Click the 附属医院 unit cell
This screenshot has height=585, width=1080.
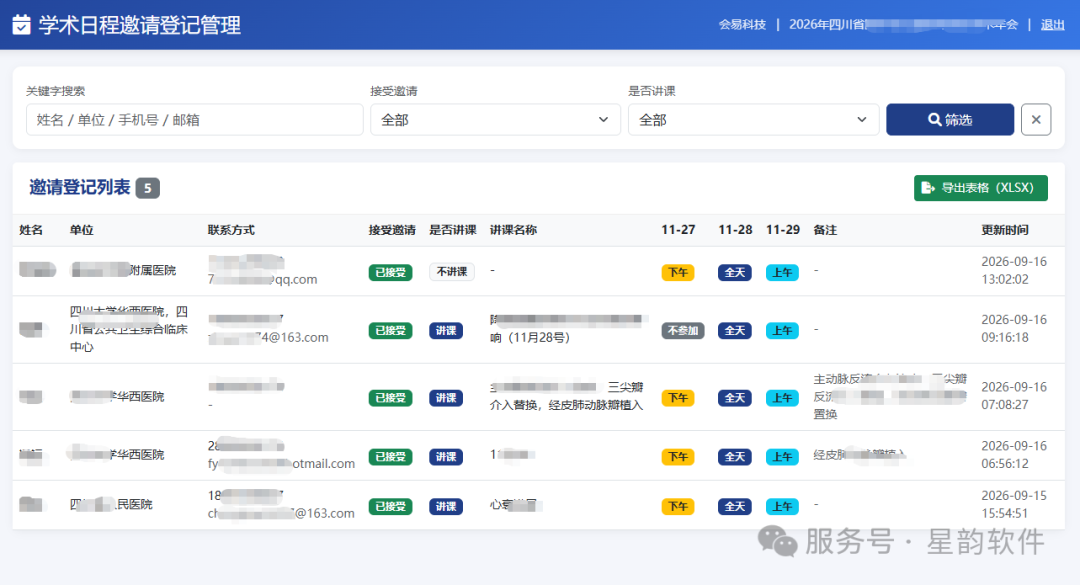123,270
